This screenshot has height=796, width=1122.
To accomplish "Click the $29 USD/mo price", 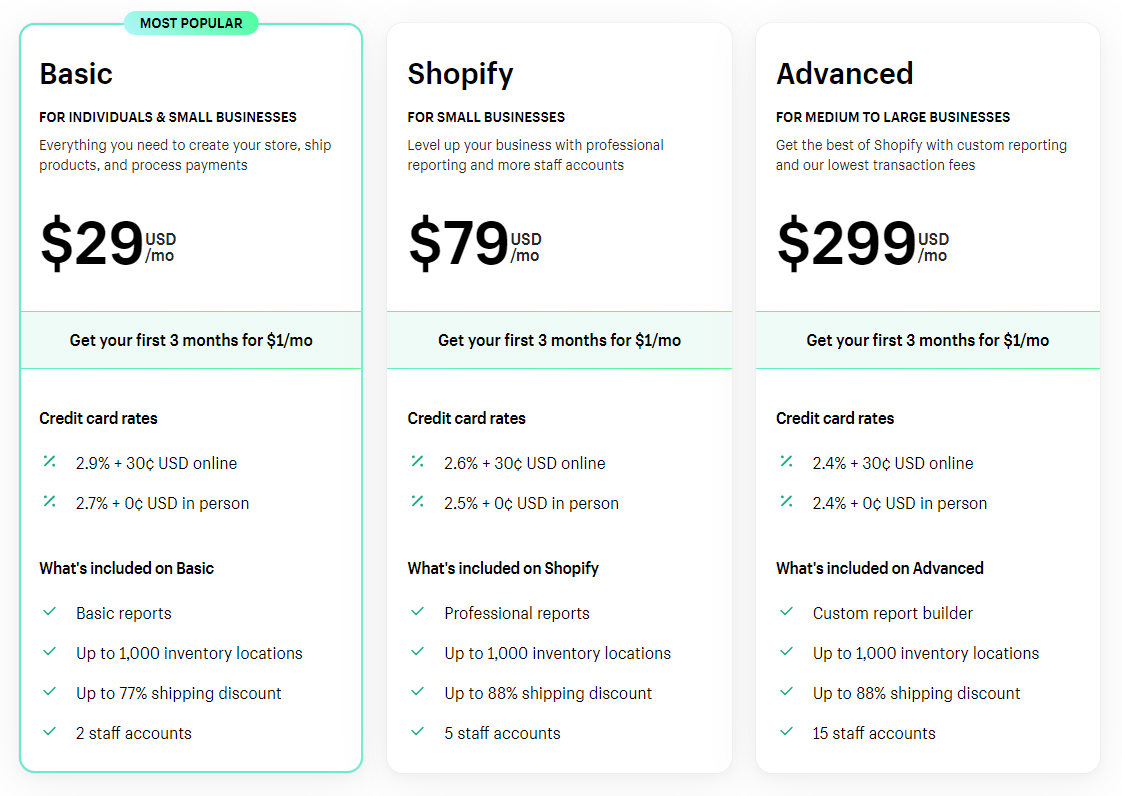I will point(108,243).
